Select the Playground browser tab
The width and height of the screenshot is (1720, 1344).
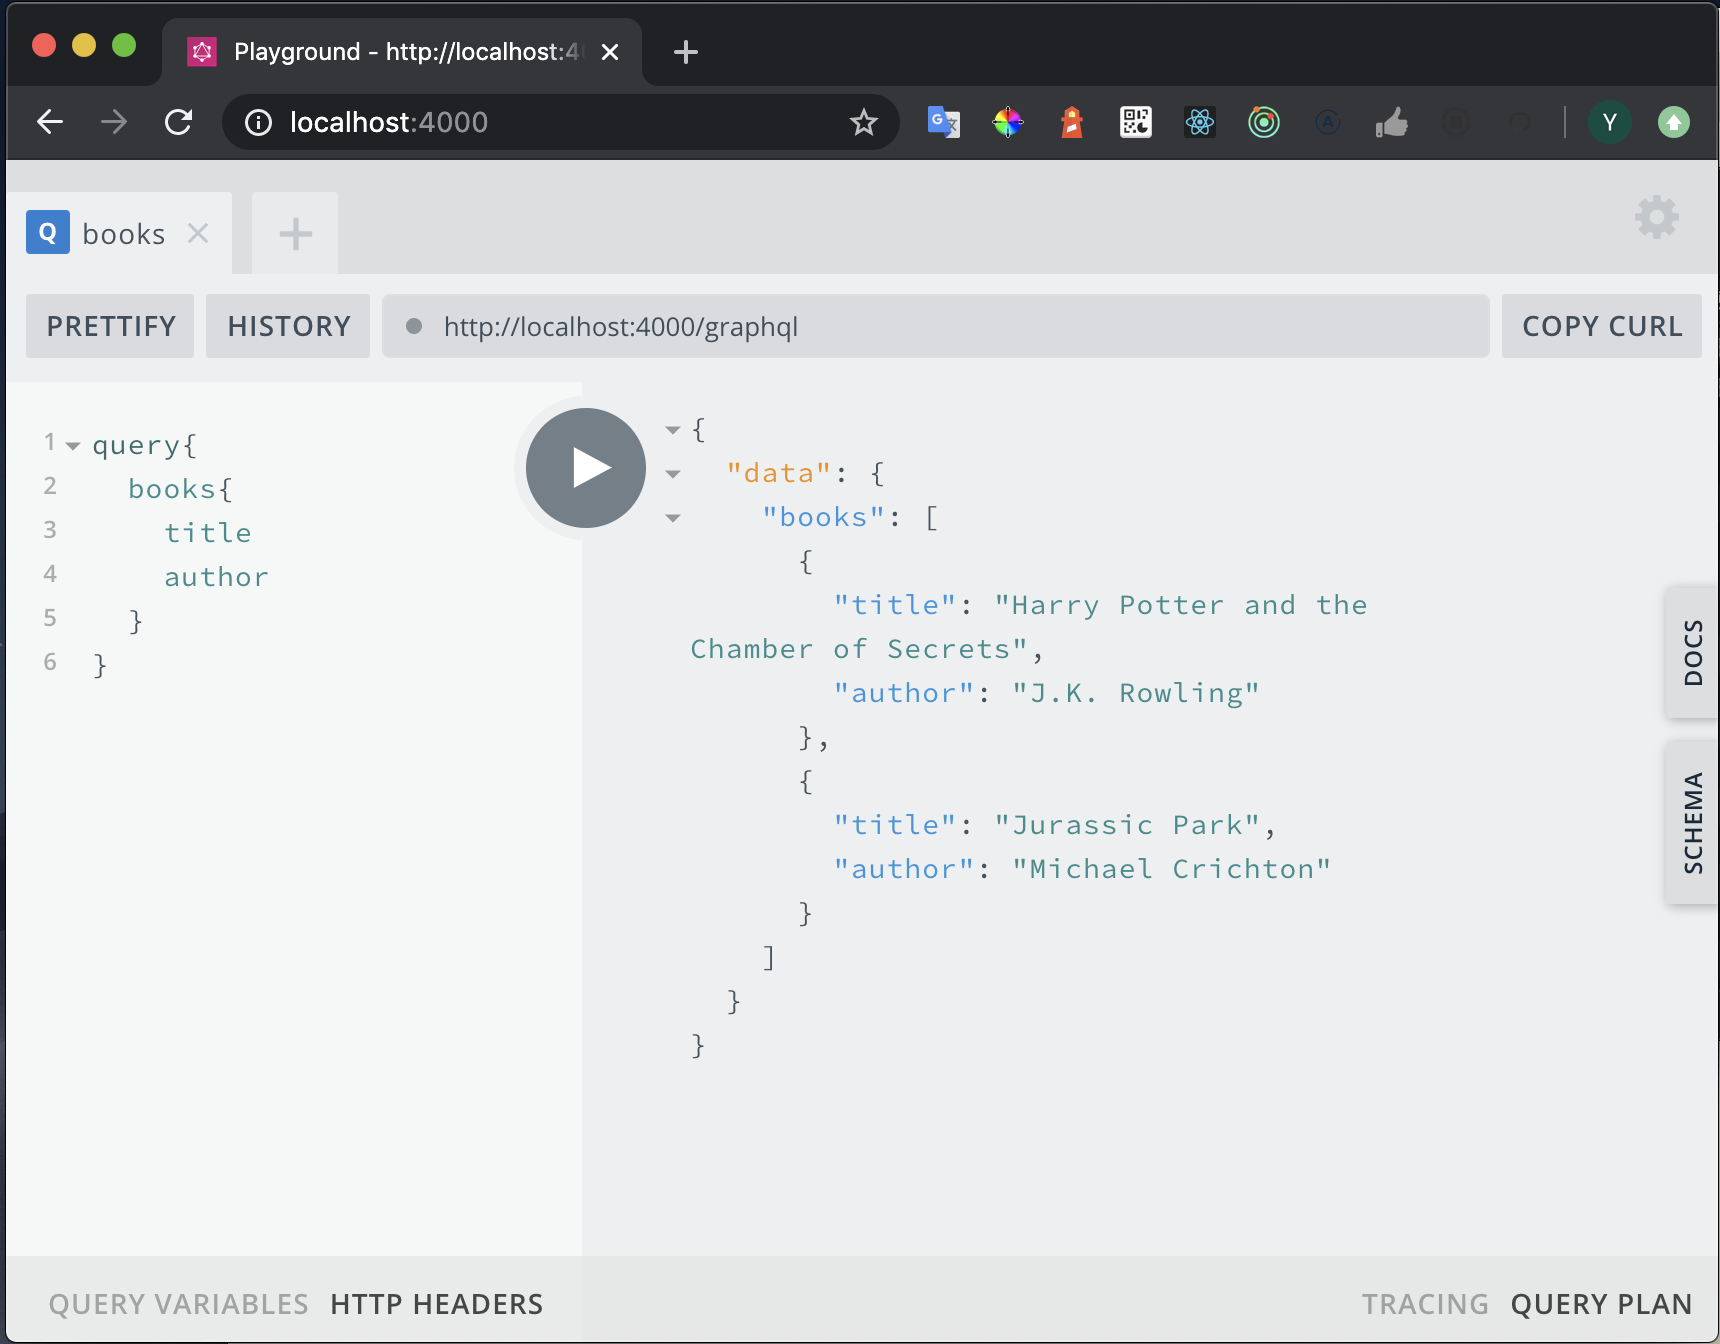click(x=402, y=52)
